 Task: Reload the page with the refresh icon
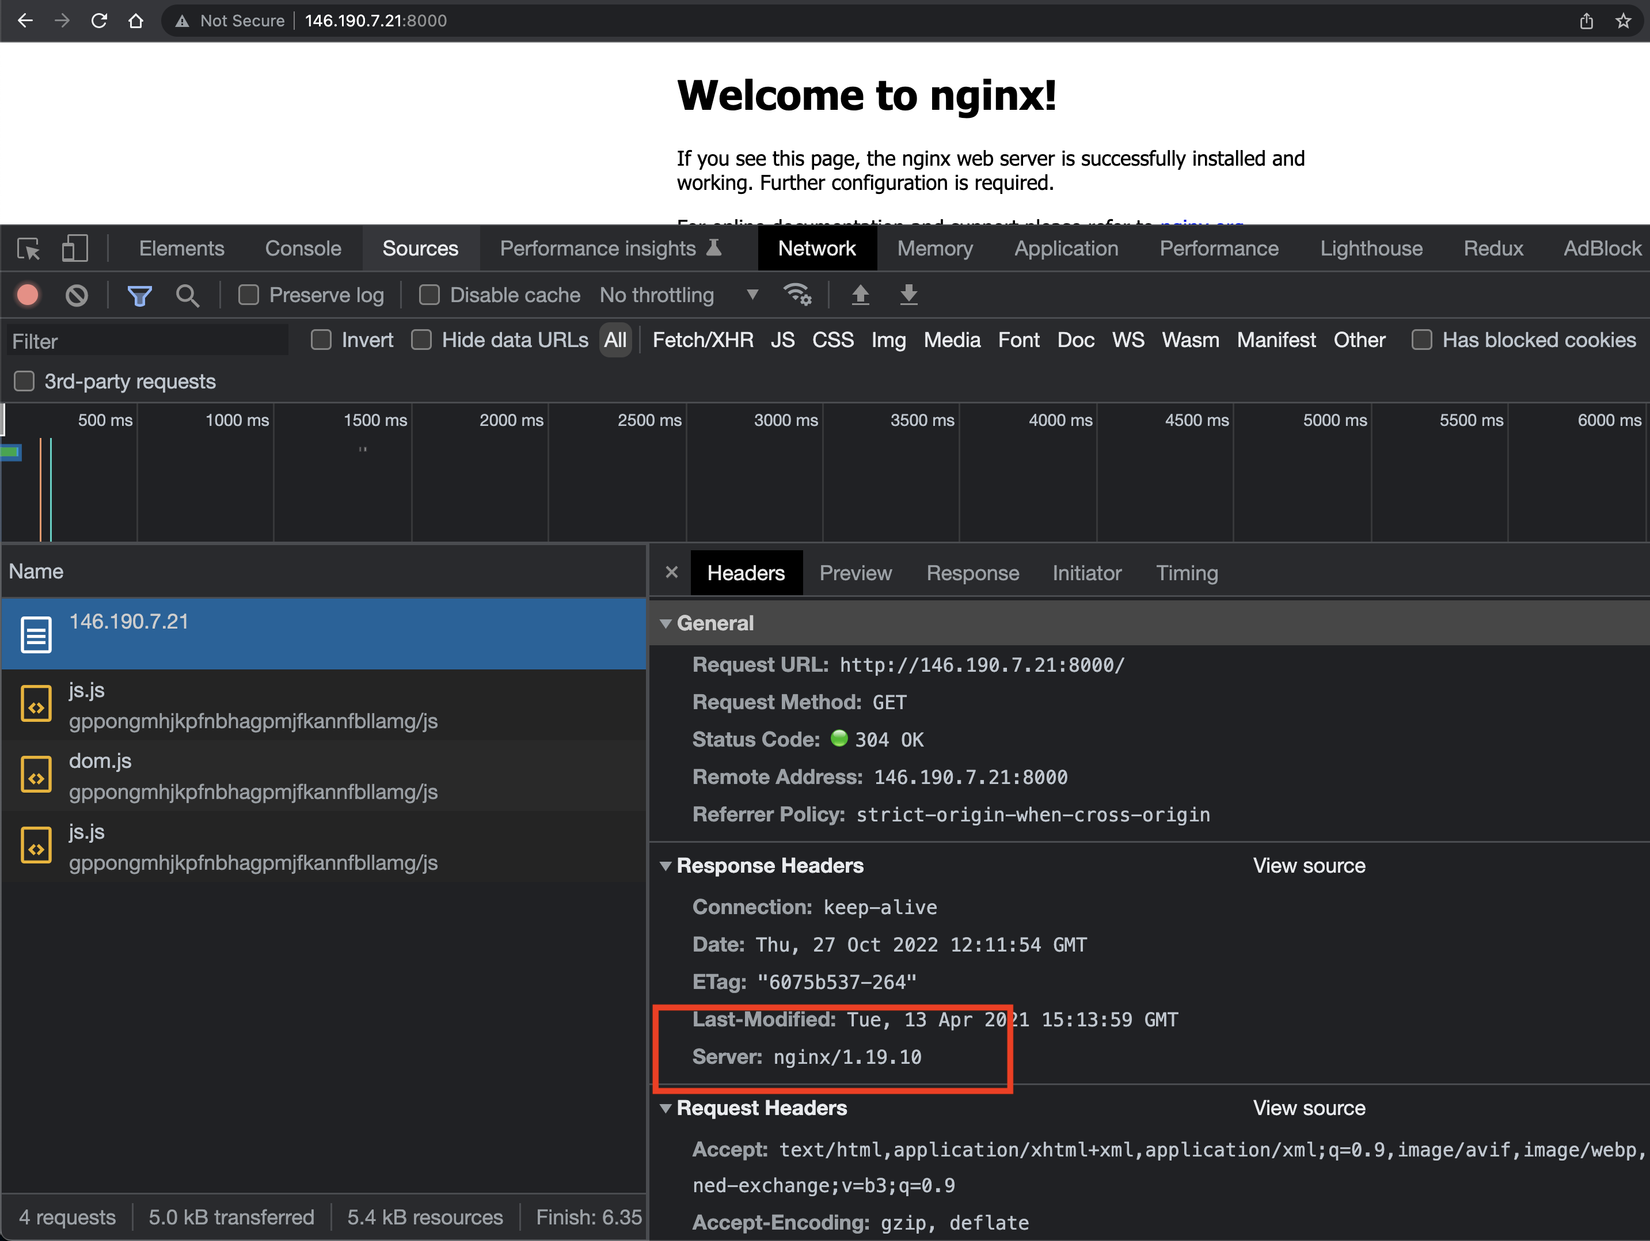pyautogui.click(x=99, y=20)
